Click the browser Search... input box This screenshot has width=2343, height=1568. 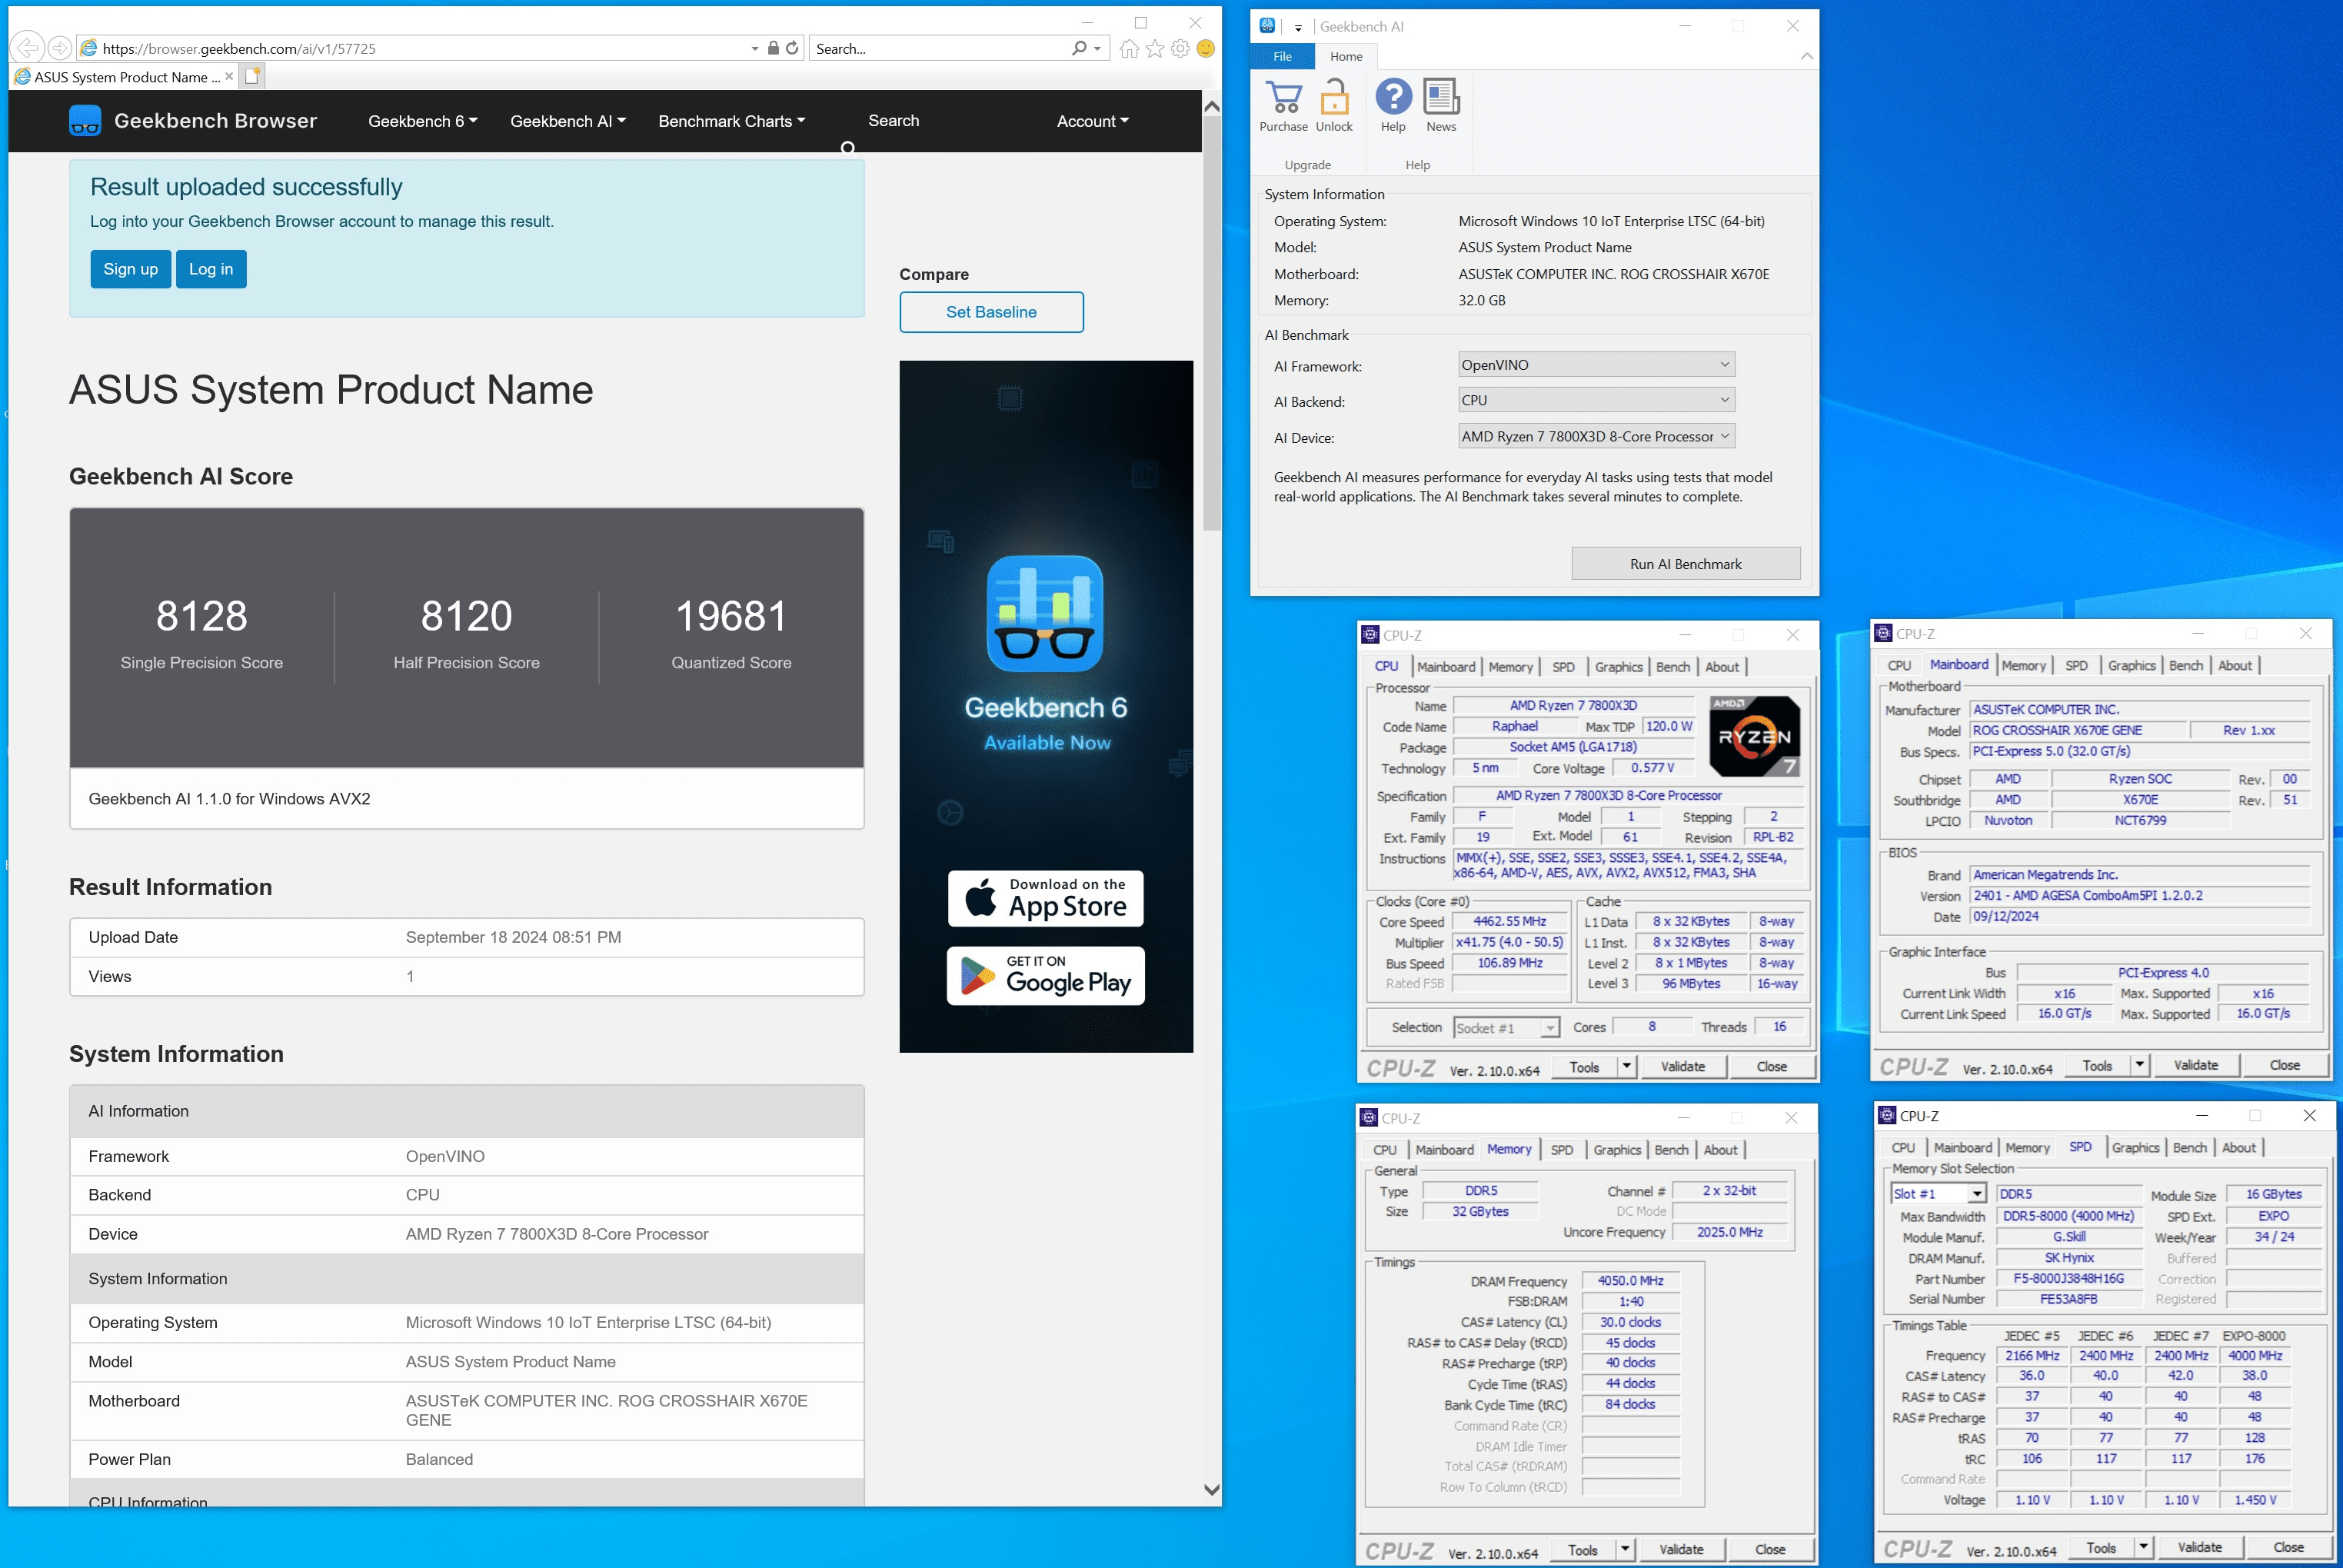point(940,48)
